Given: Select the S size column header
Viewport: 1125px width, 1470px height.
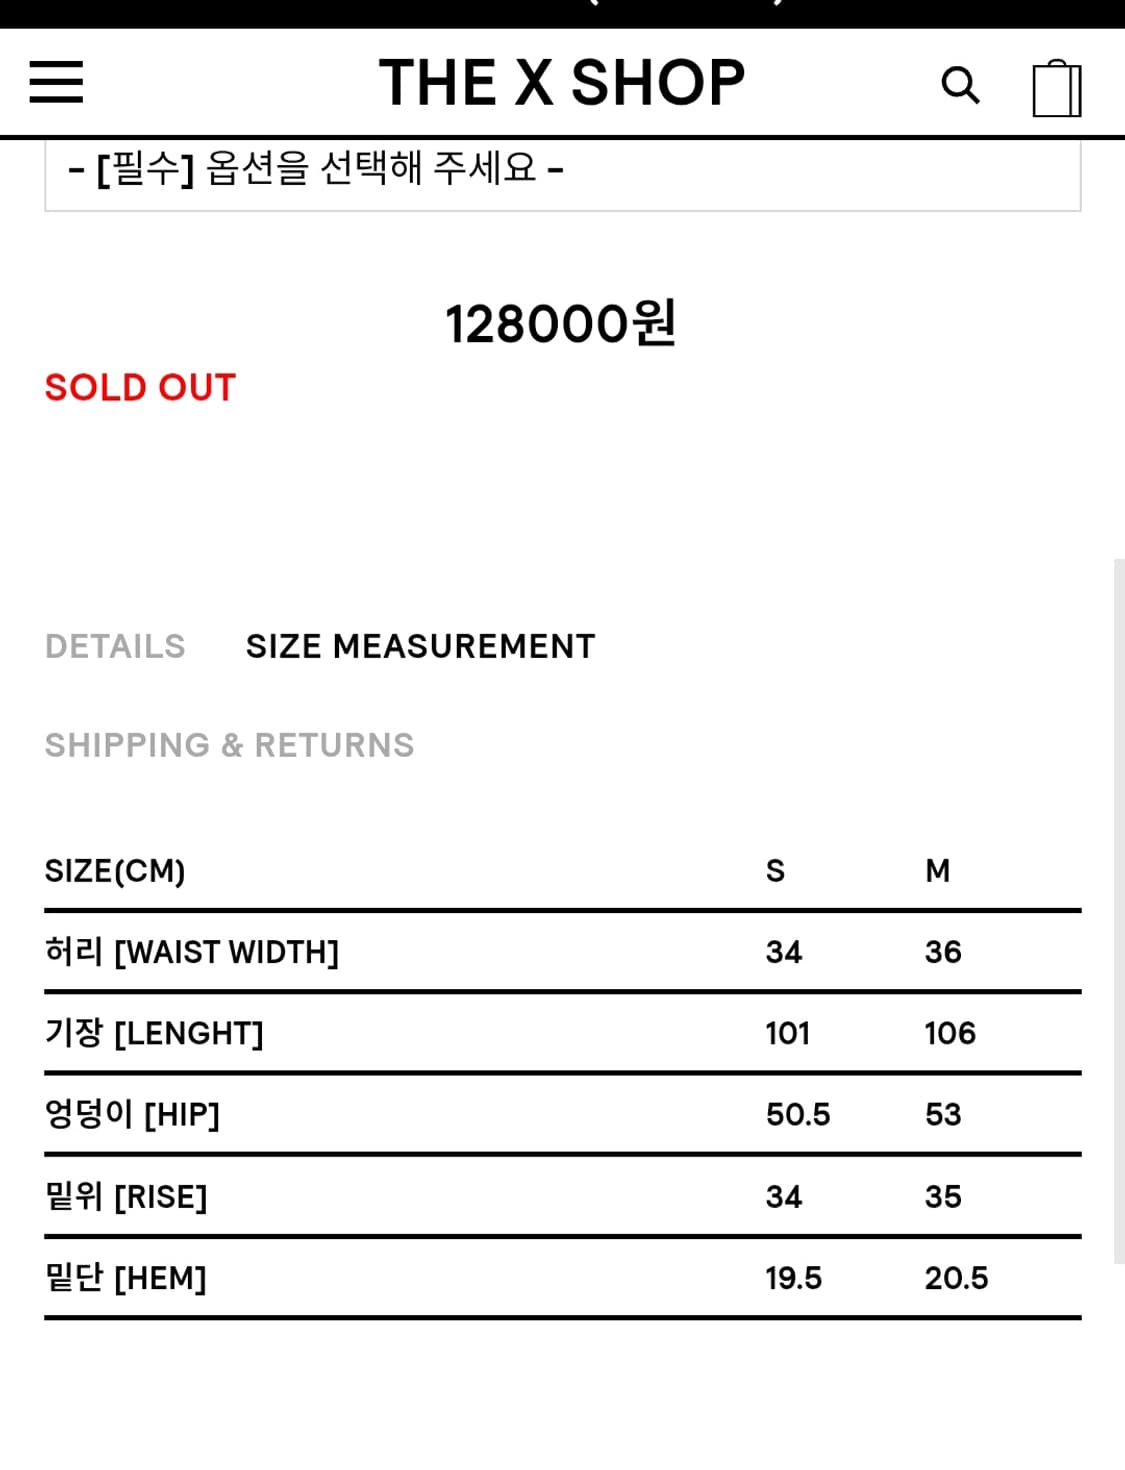Looking at the screenshot, I should [x=775, y=871].
